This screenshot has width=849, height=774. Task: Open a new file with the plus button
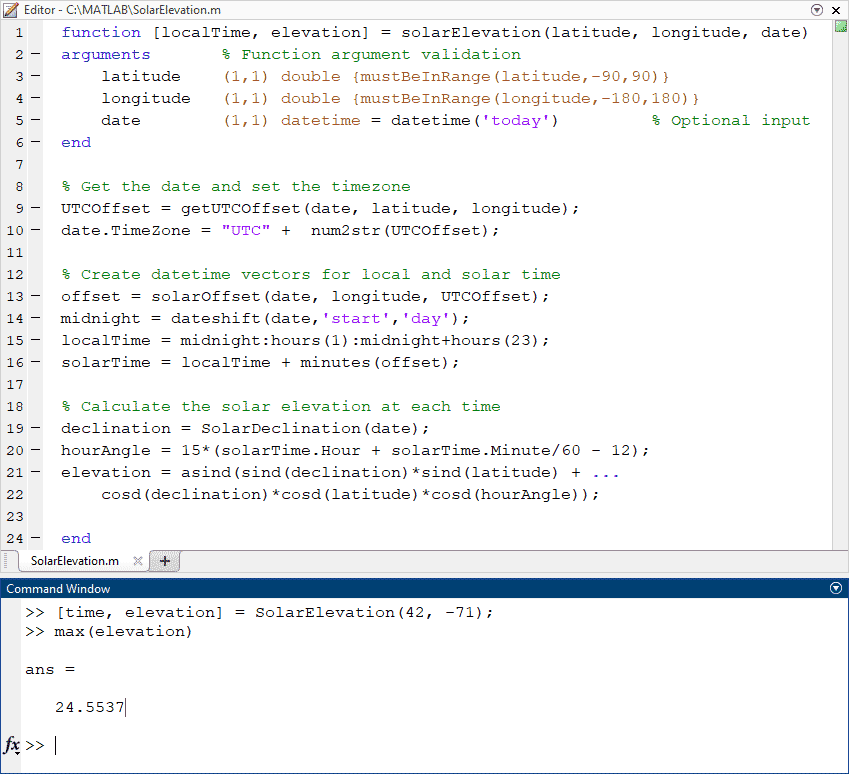point(163,561)
